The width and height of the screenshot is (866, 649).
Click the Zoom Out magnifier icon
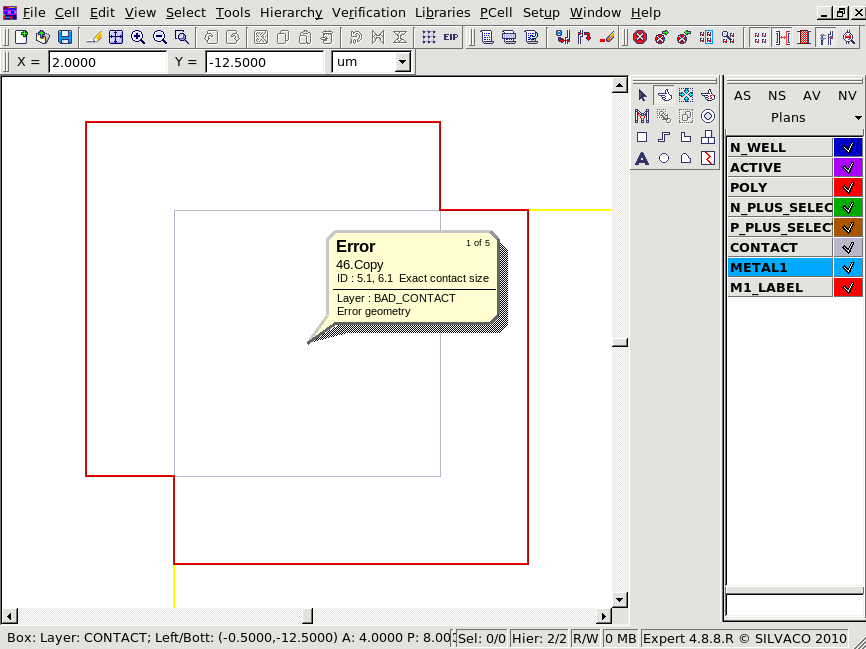160,37
